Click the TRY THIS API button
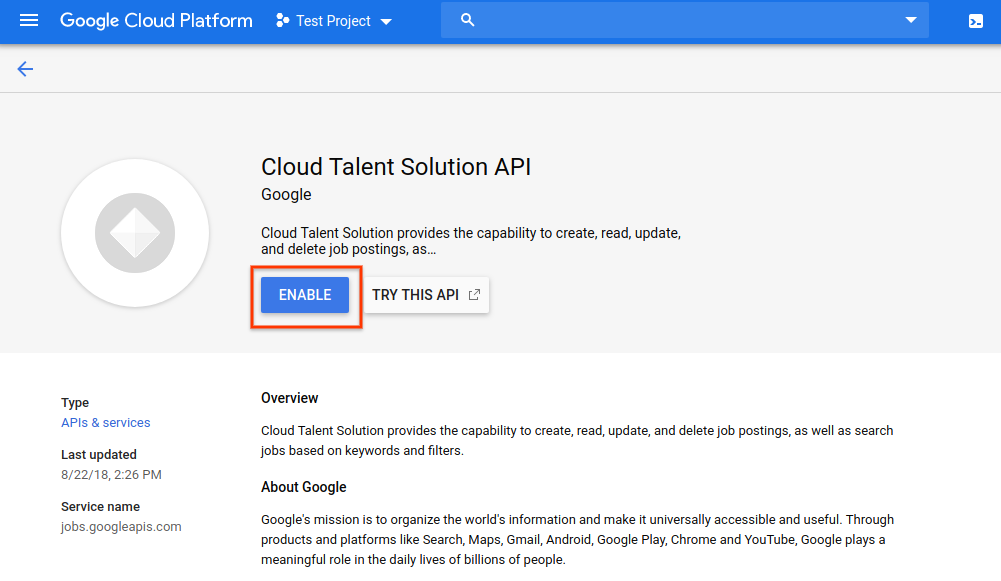This screenshot has height=581, width=1001. coord(426,295)
